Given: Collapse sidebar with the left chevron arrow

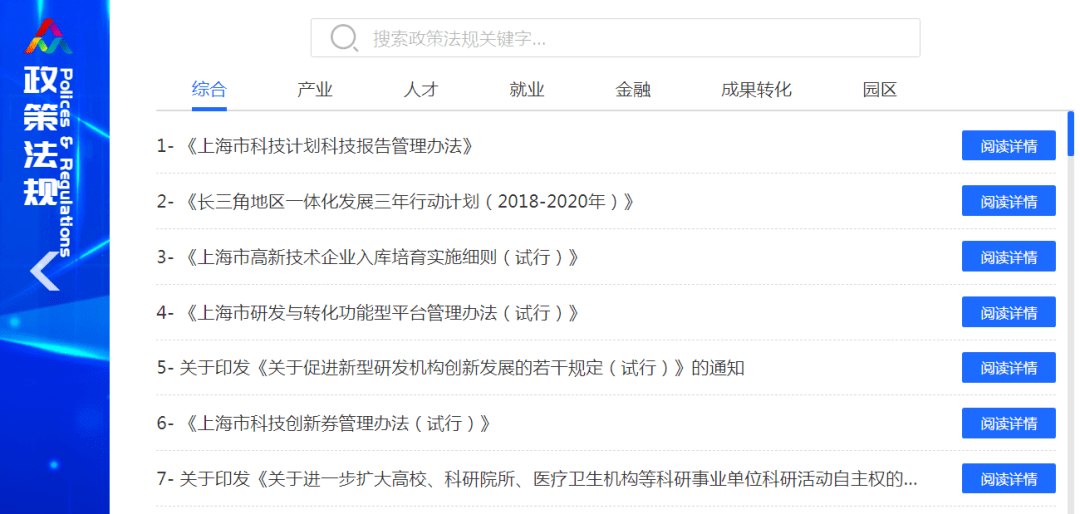Looking at the screenshot, I should (x=44, y=272).
